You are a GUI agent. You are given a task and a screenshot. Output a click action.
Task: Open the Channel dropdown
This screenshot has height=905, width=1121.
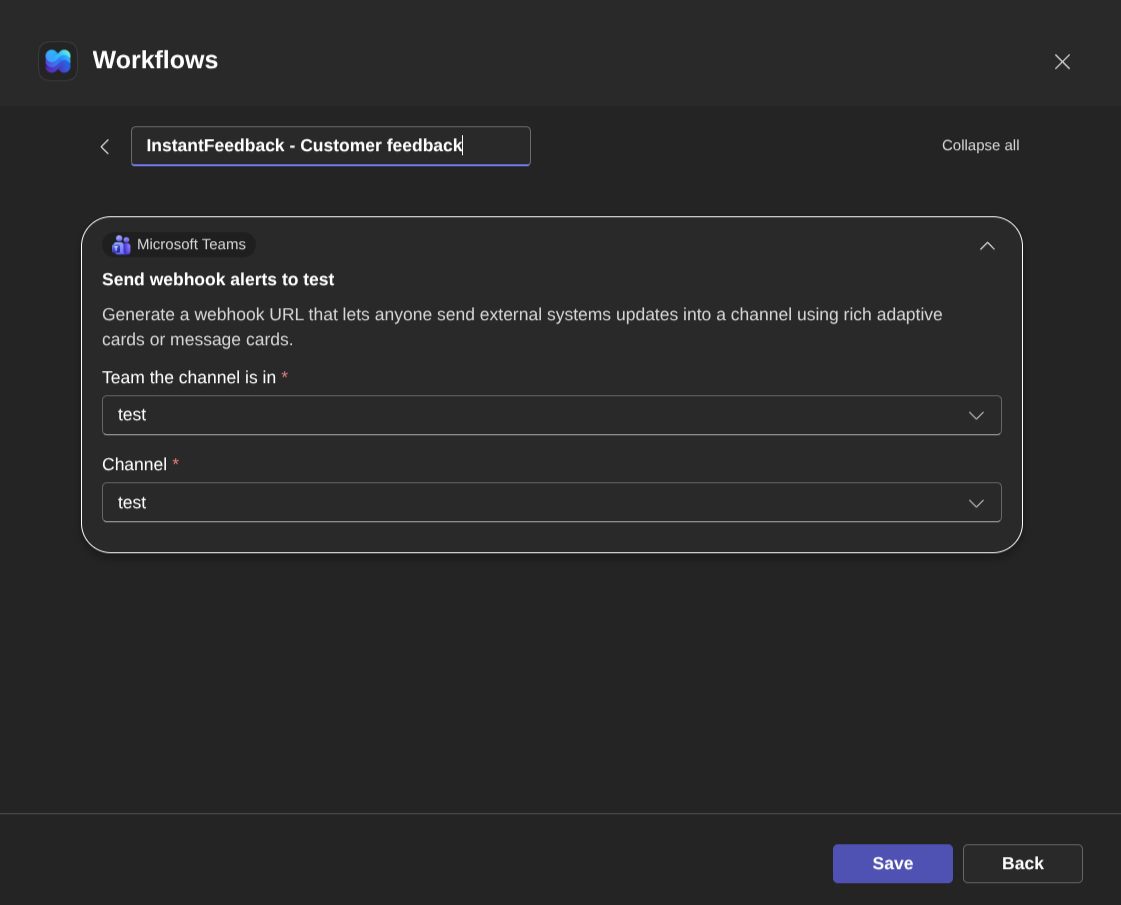click(x=551, y=502)
